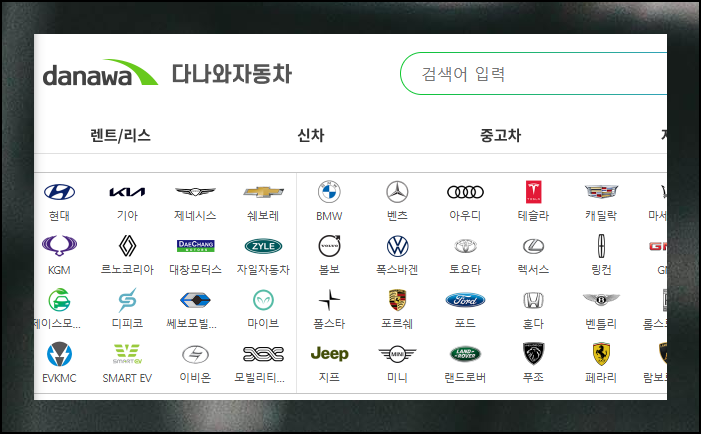Select the Audi (아우디) rings logo
701x434 pixels.
(465, 192)
